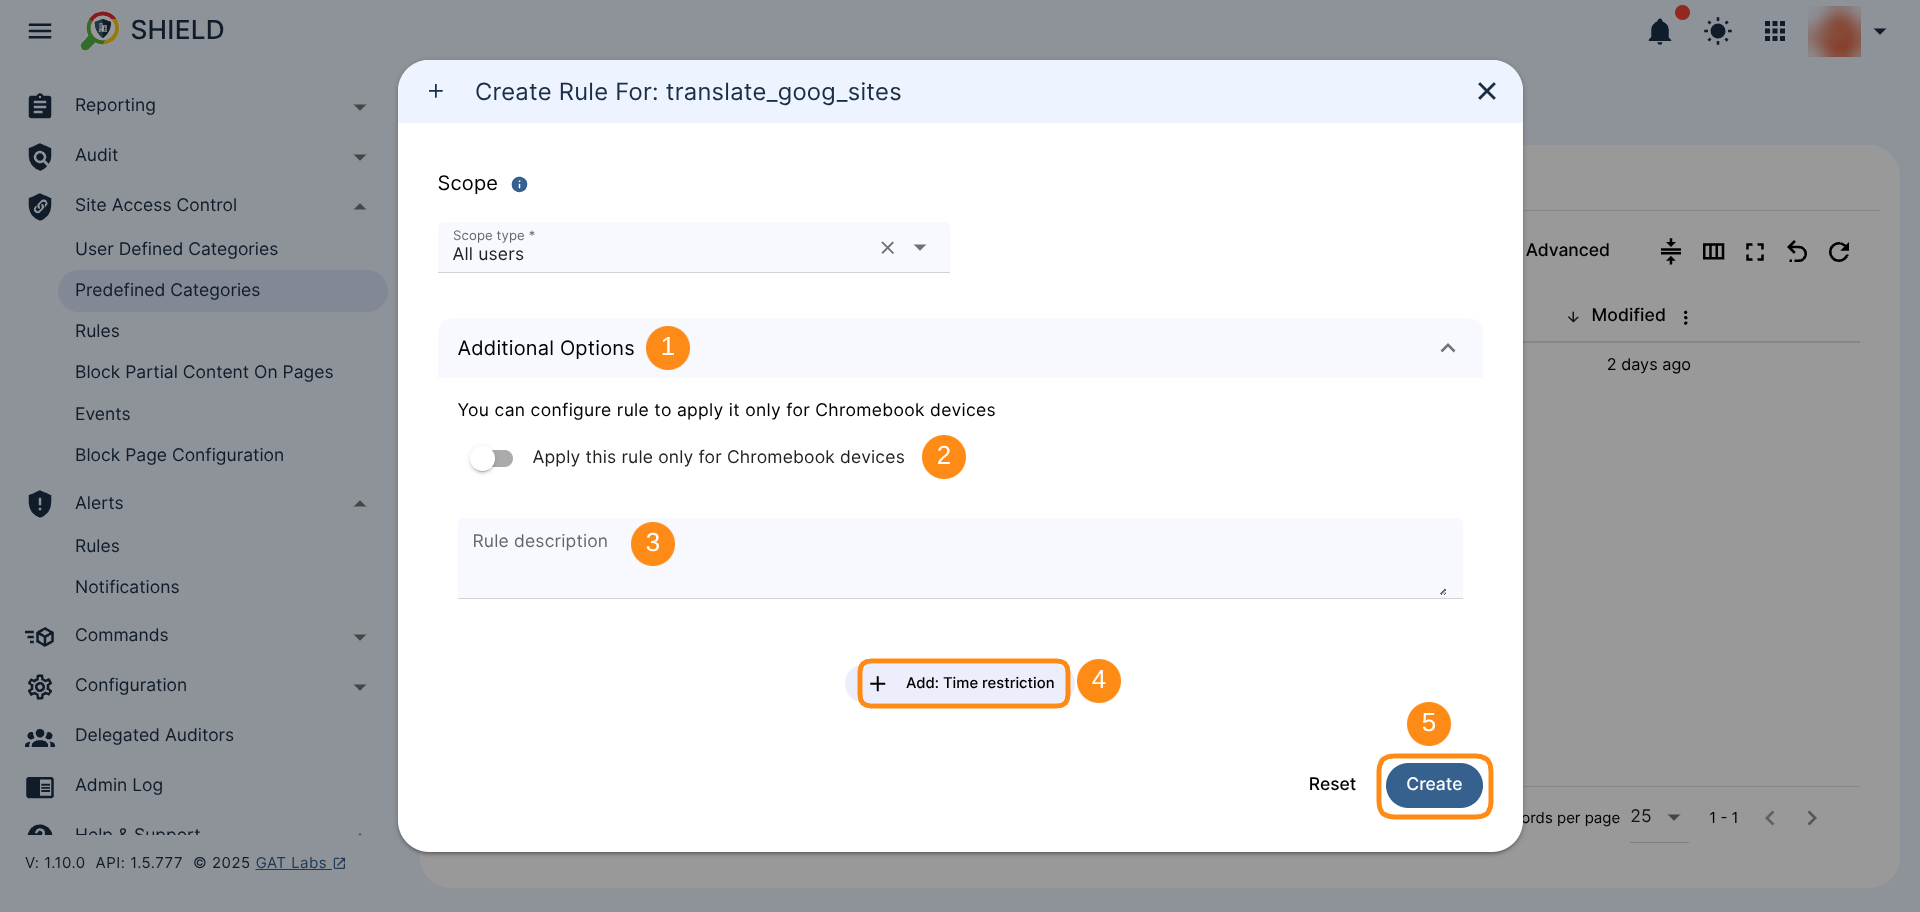
Task: Click the Admin Log icon
Action: 40,787
